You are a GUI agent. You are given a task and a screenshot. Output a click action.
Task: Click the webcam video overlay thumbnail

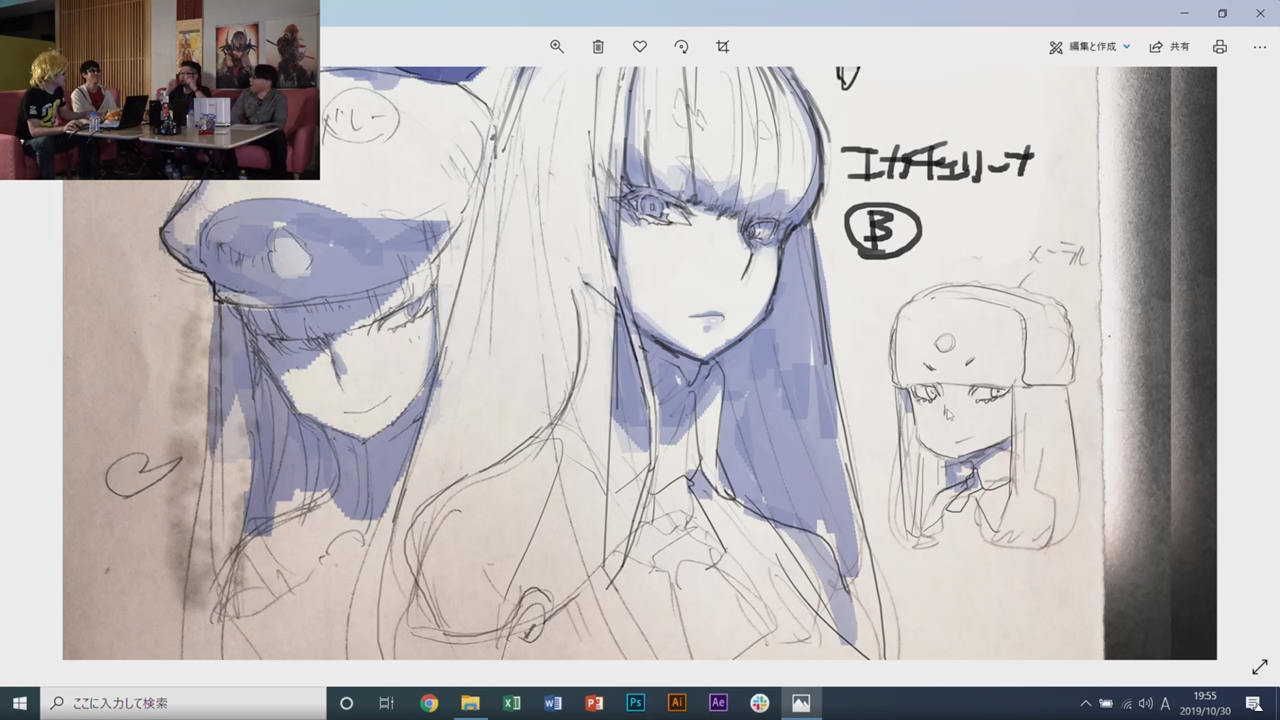pyautogui.click(x=160, y=90)
